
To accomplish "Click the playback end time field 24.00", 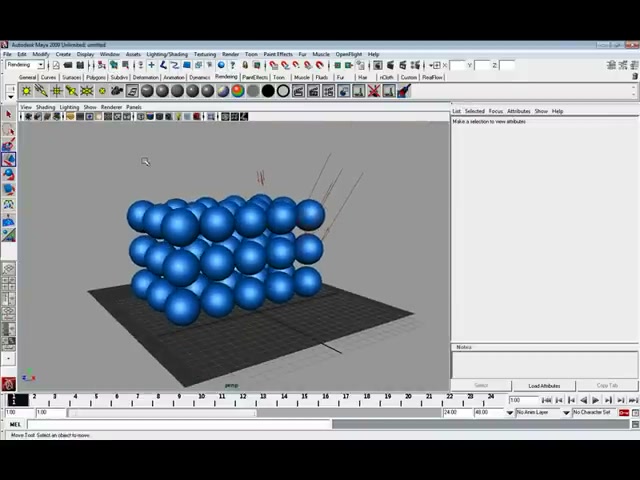I will pyautogui.click(x=457, y=413).
